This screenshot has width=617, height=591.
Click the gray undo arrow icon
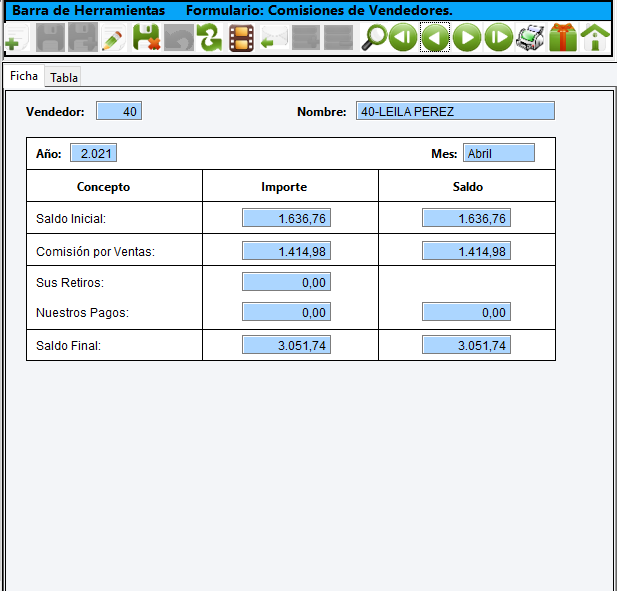(x=179, y=38)
